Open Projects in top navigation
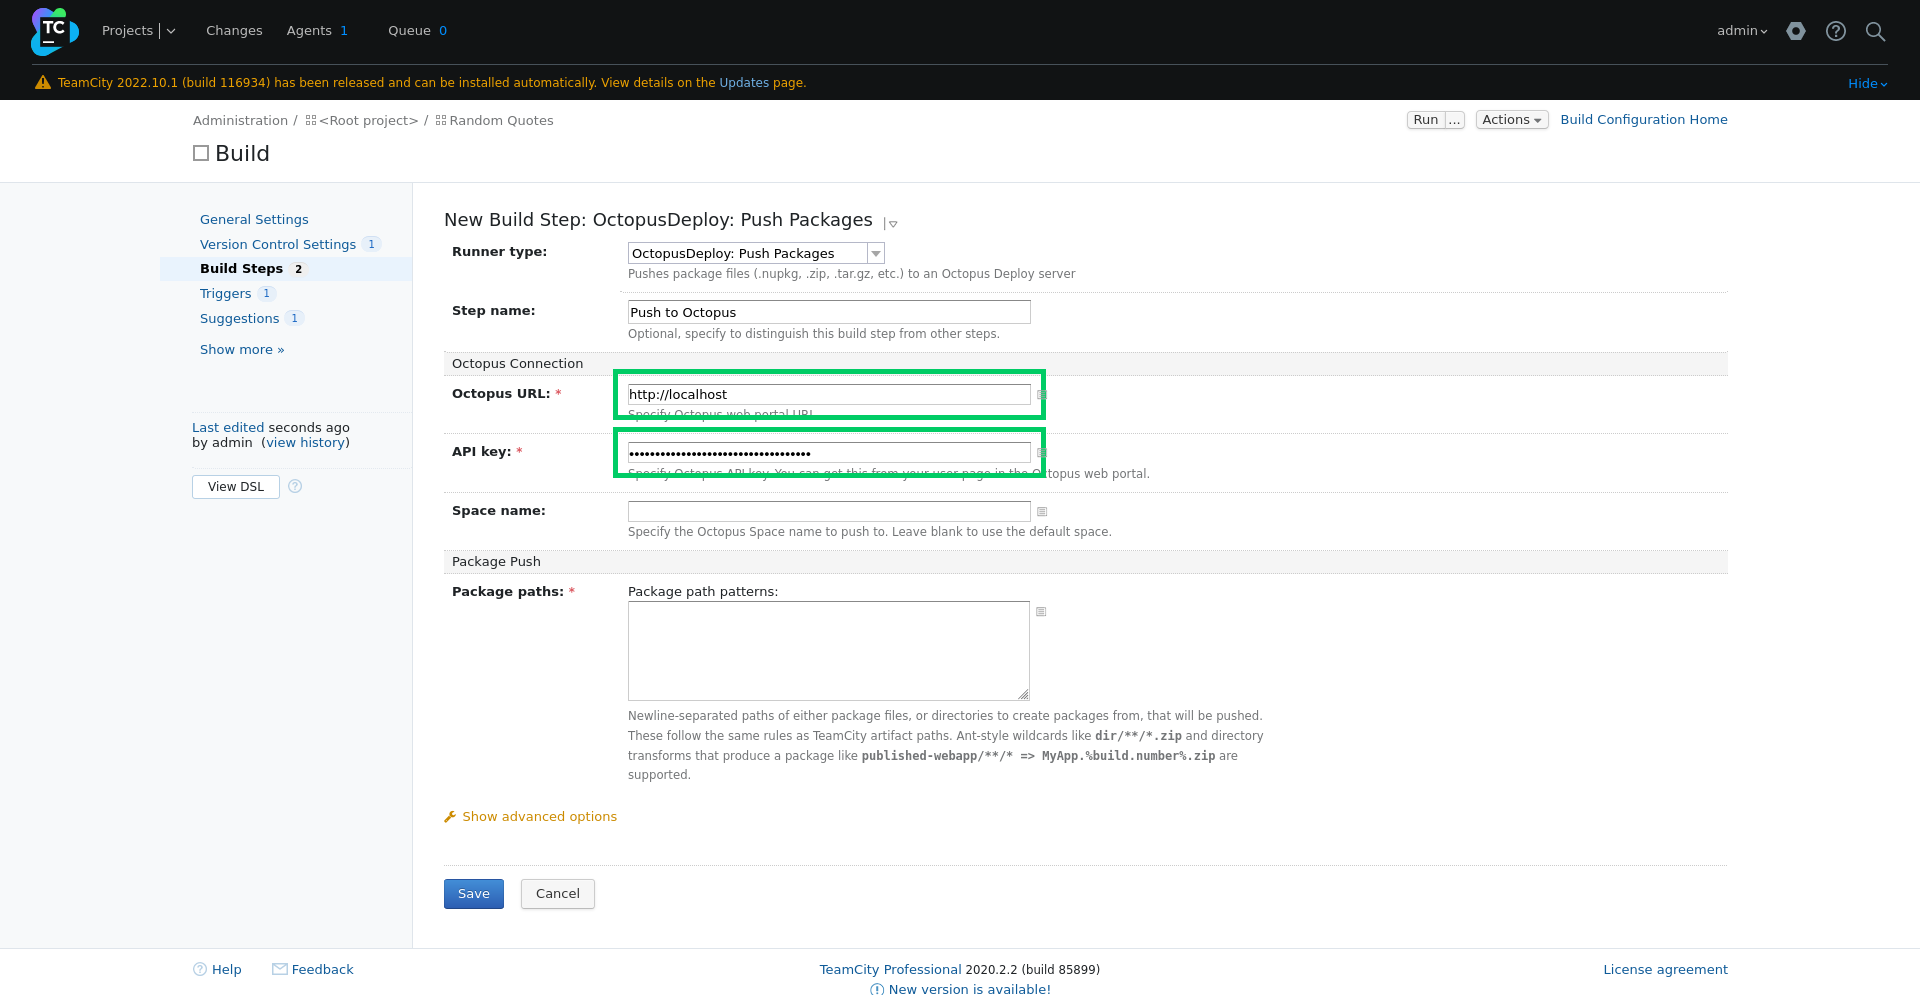Image resolution: width=1920 pixels, height=995 pixels. point(127,31)
